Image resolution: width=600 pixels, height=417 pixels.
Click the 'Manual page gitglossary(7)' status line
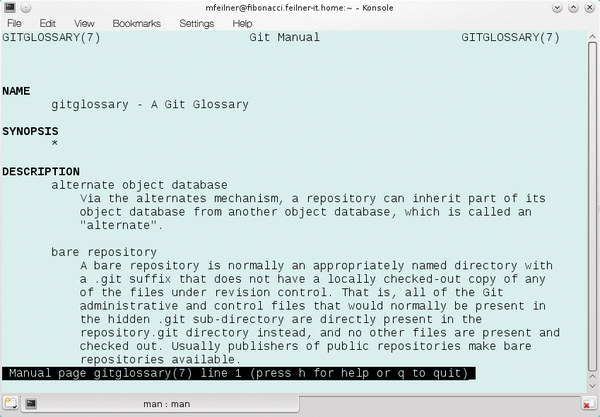pos(238,373)
